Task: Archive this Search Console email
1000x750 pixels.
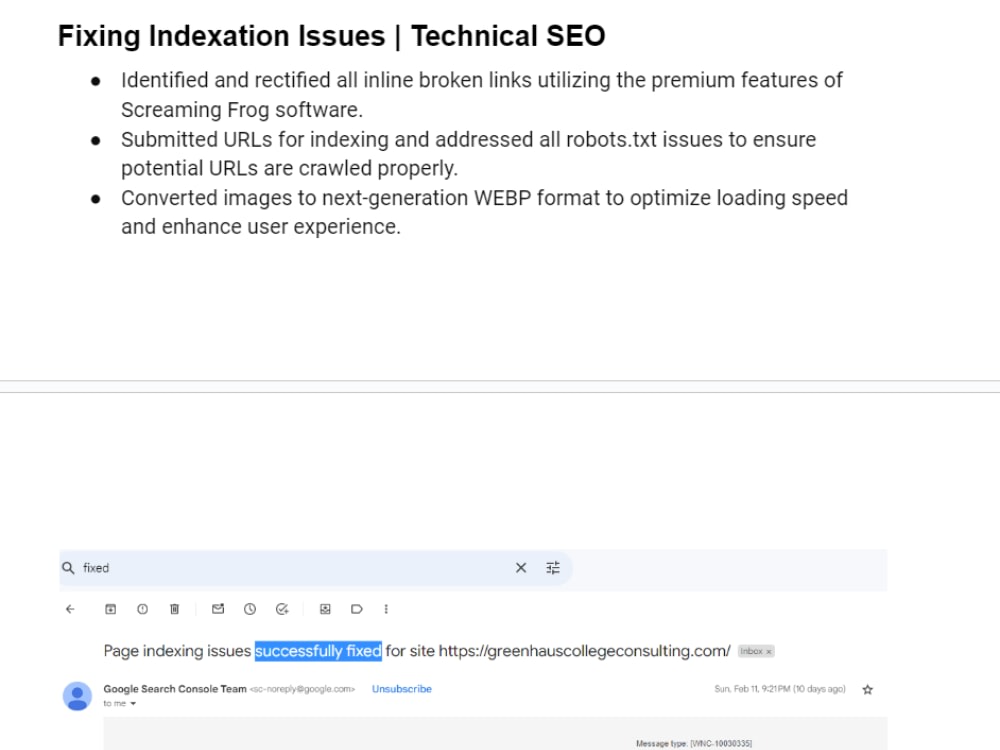Action: tap(110, 609)
